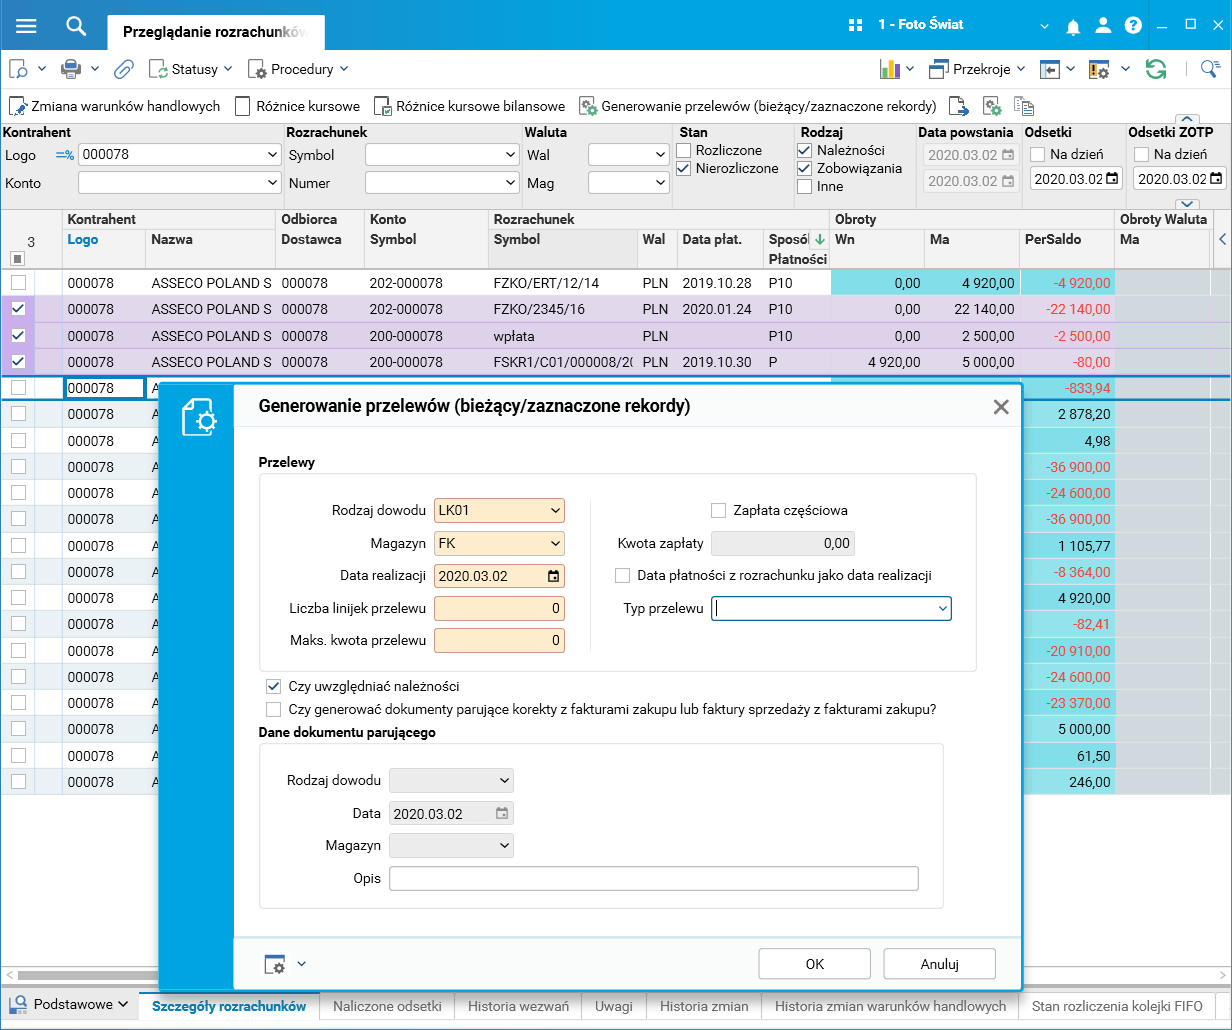Switch to Naliczone odsetki tab
This screenshot has width=1232, height=1030.
(x=387, y=1007)
